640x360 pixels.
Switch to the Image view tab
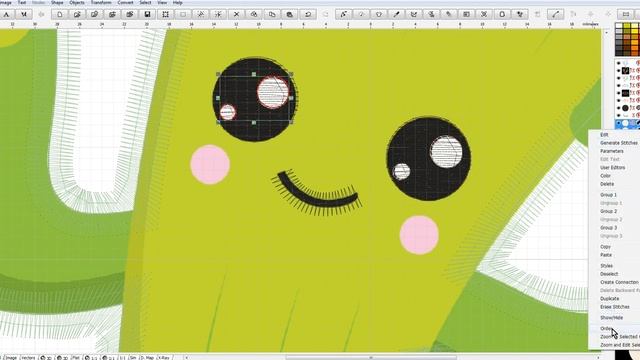[10, 357]
